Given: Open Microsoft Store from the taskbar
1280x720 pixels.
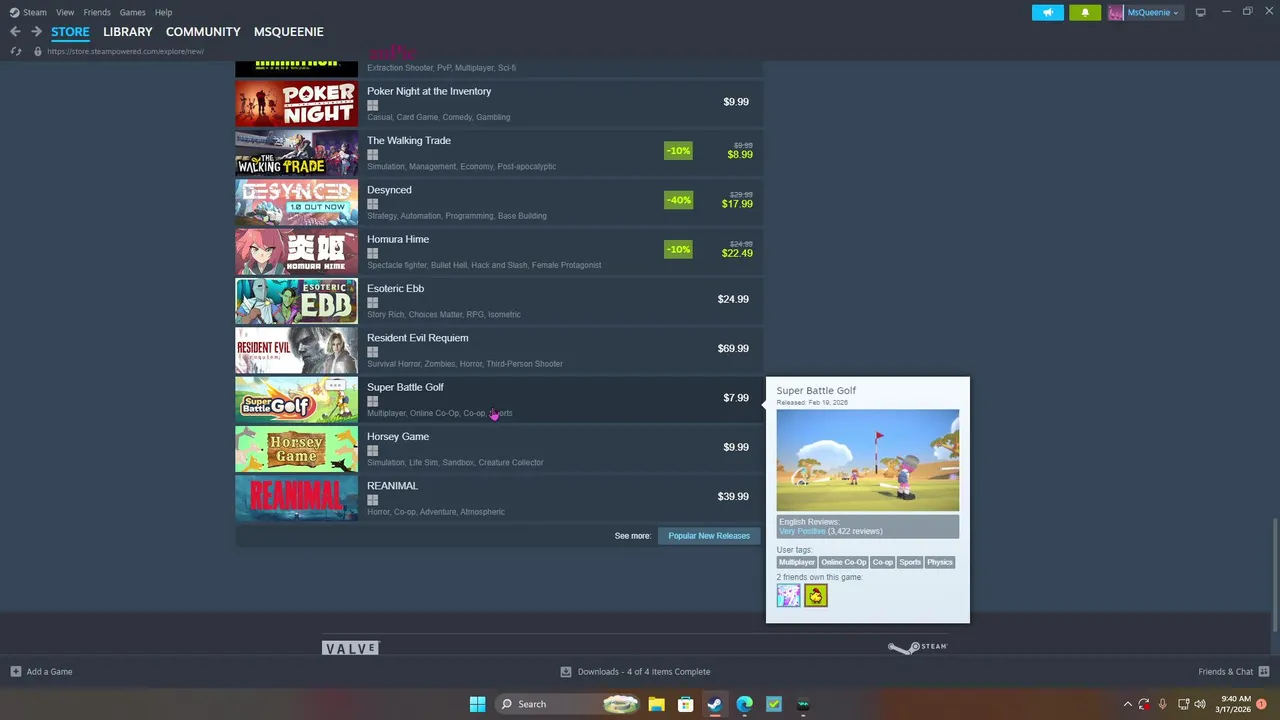Looking at the screenshot, I should [x=685, y=704].
